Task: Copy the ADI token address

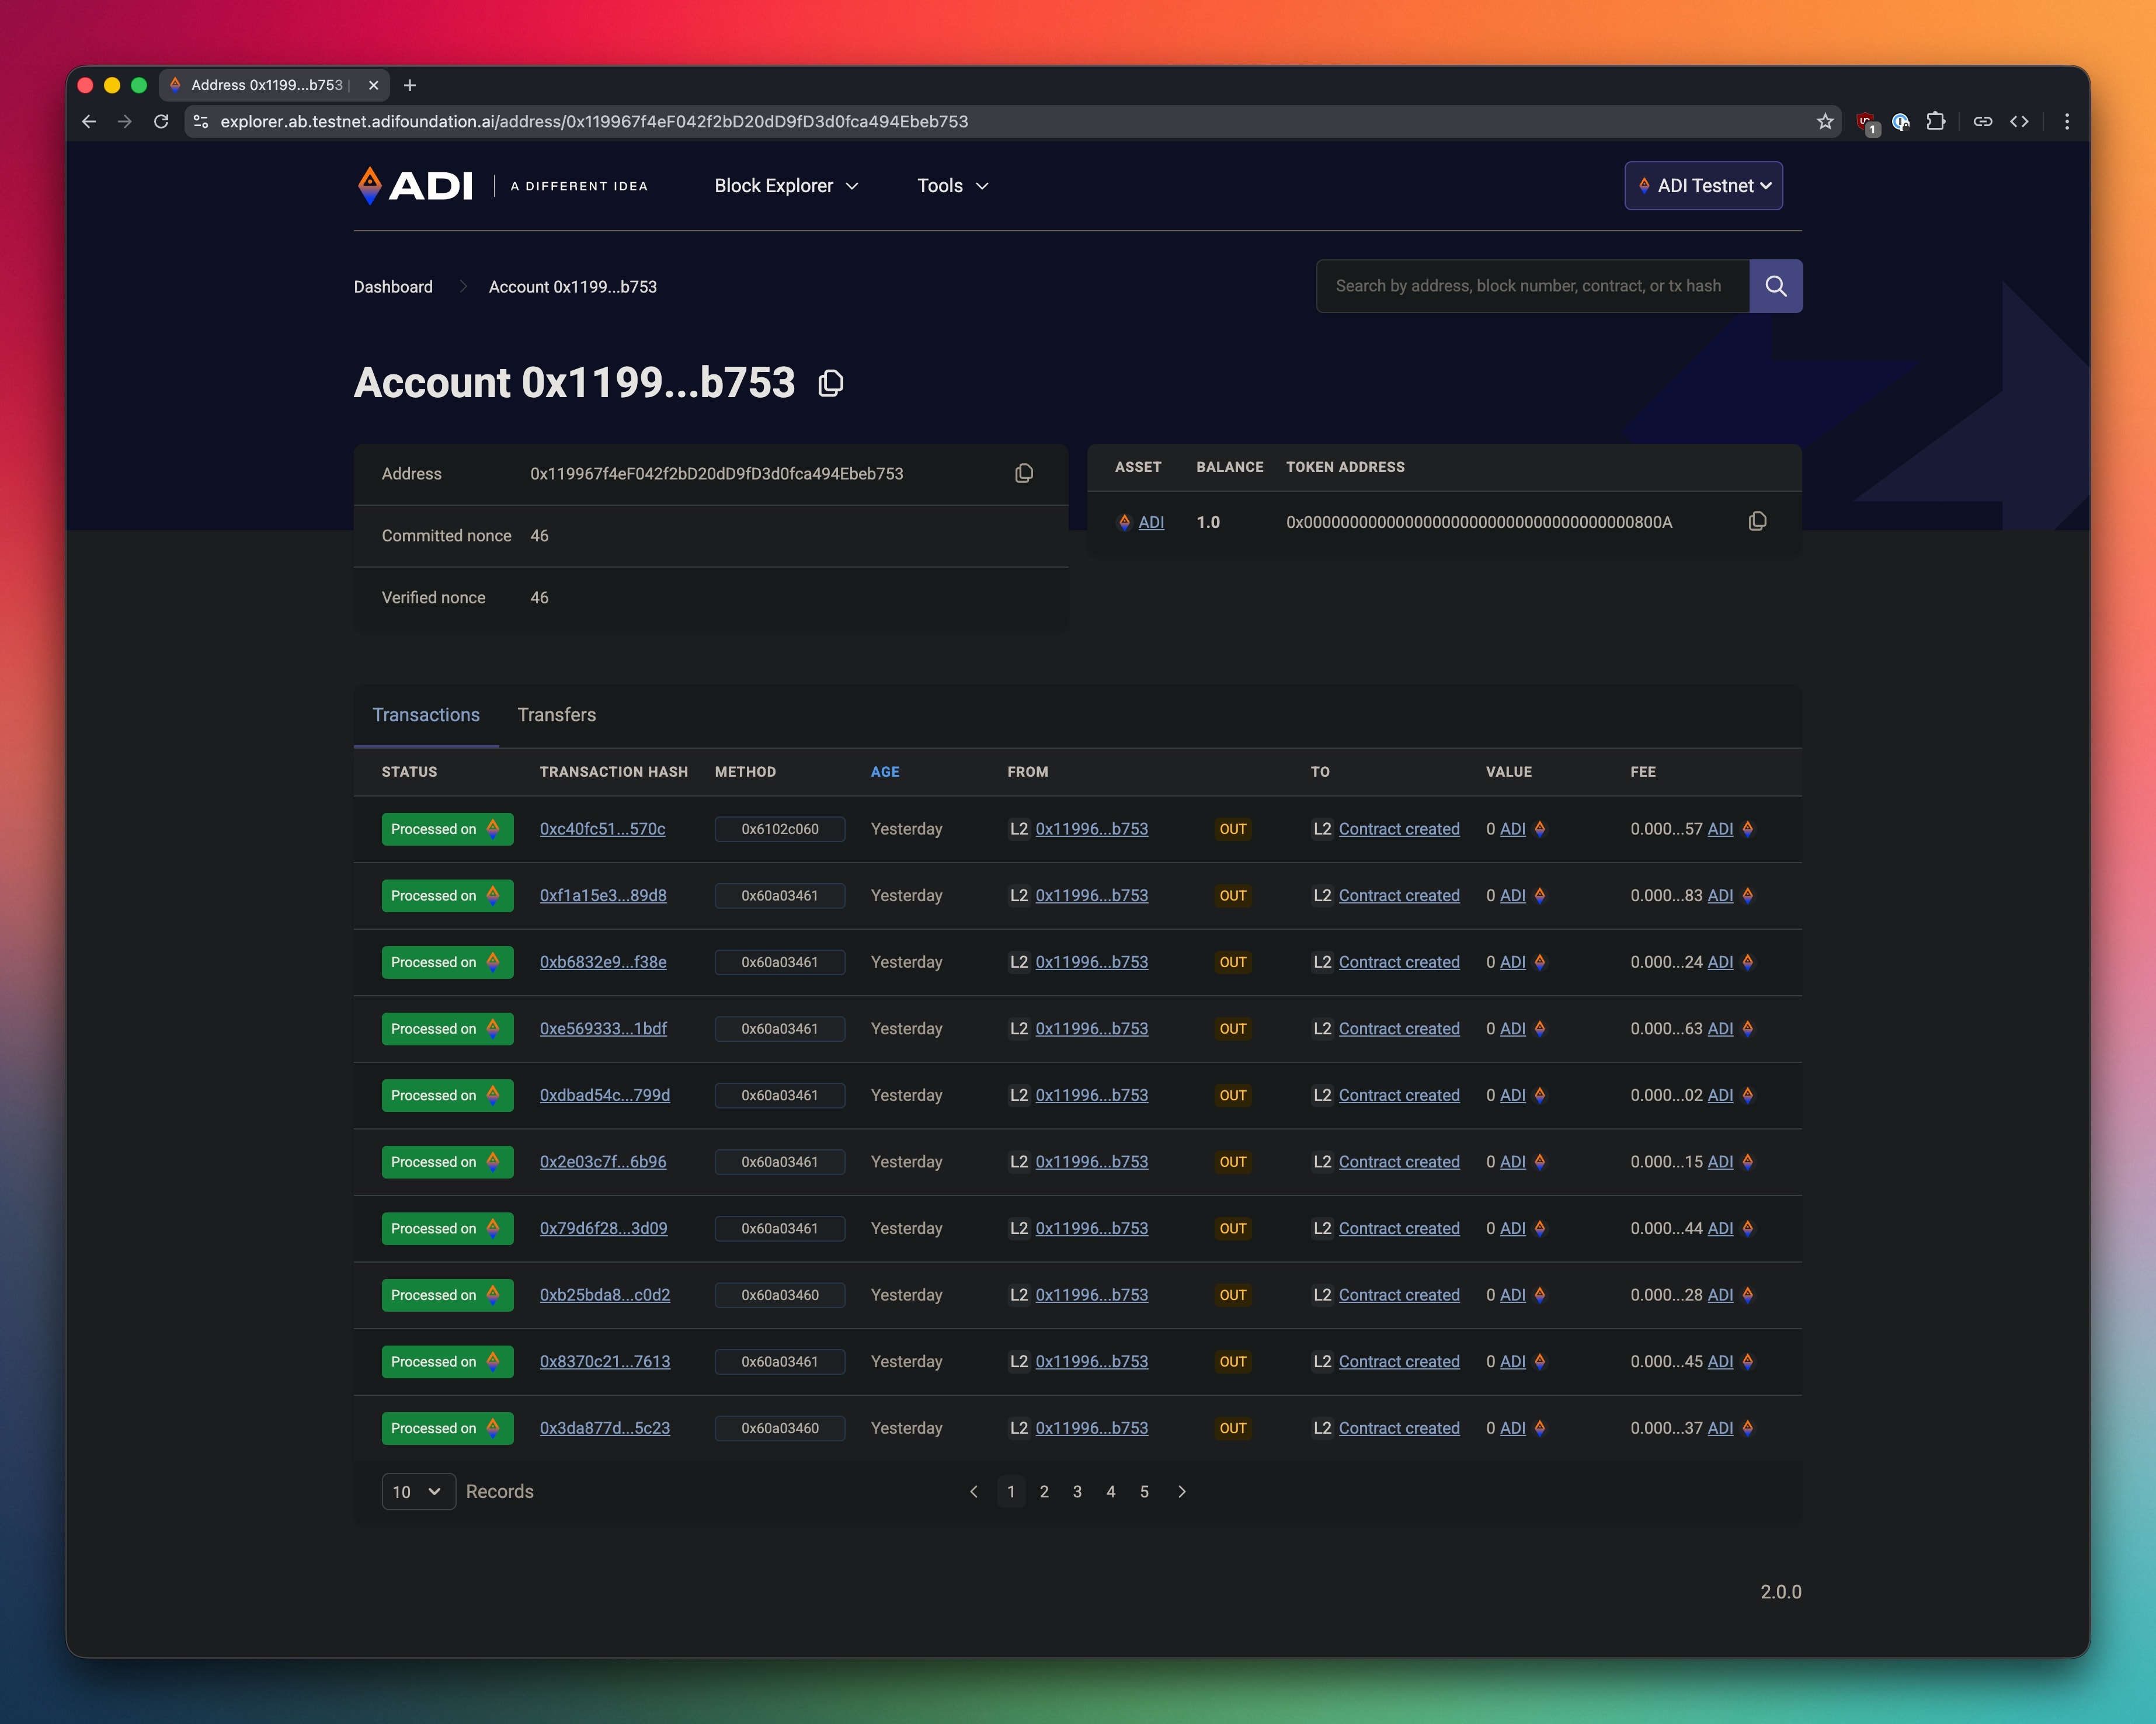Action: (x=1757, y=521)
